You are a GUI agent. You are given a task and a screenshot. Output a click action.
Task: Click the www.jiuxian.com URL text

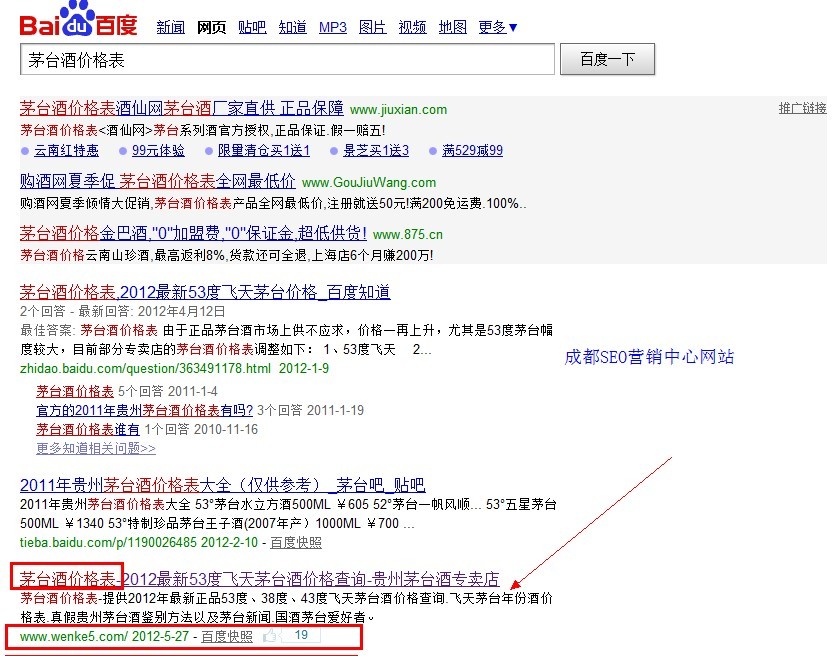click(x=398, y=110)
